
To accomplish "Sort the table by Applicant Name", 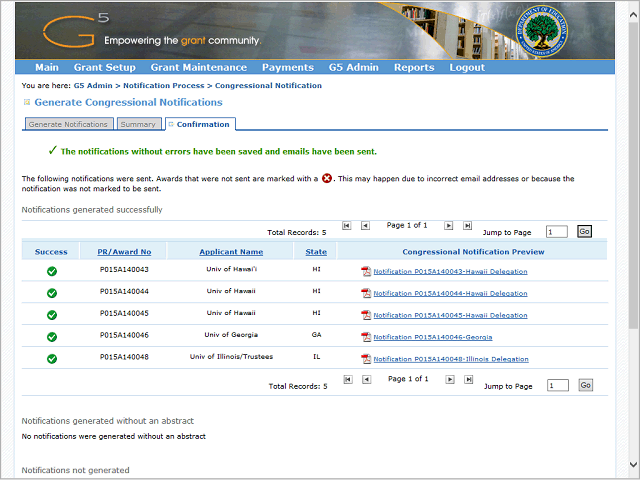I will (231, 252).
